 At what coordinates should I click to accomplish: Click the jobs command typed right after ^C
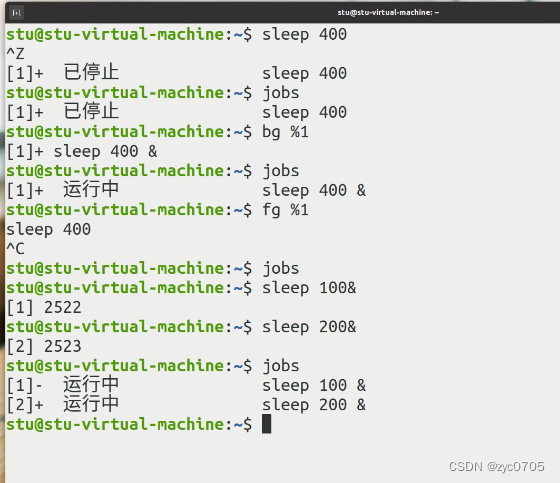(x=281, y=268)
